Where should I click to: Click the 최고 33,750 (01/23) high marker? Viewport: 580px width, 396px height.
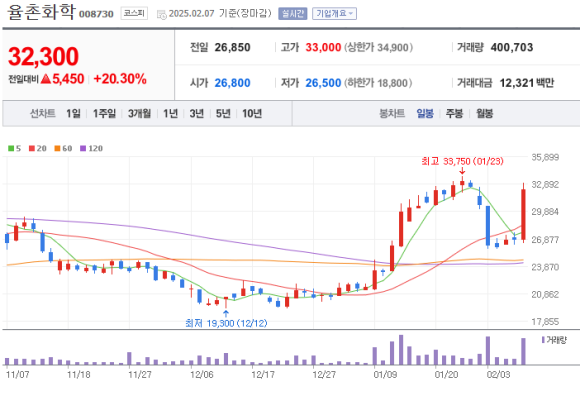[x=462, y=162]
